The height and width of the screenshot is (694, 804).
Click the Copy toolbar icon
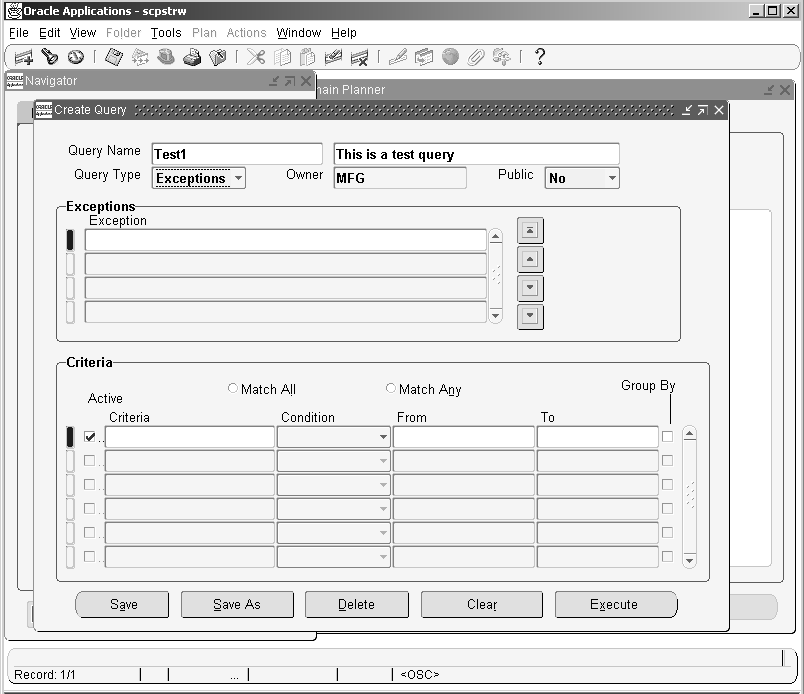(x=282, y=57)
